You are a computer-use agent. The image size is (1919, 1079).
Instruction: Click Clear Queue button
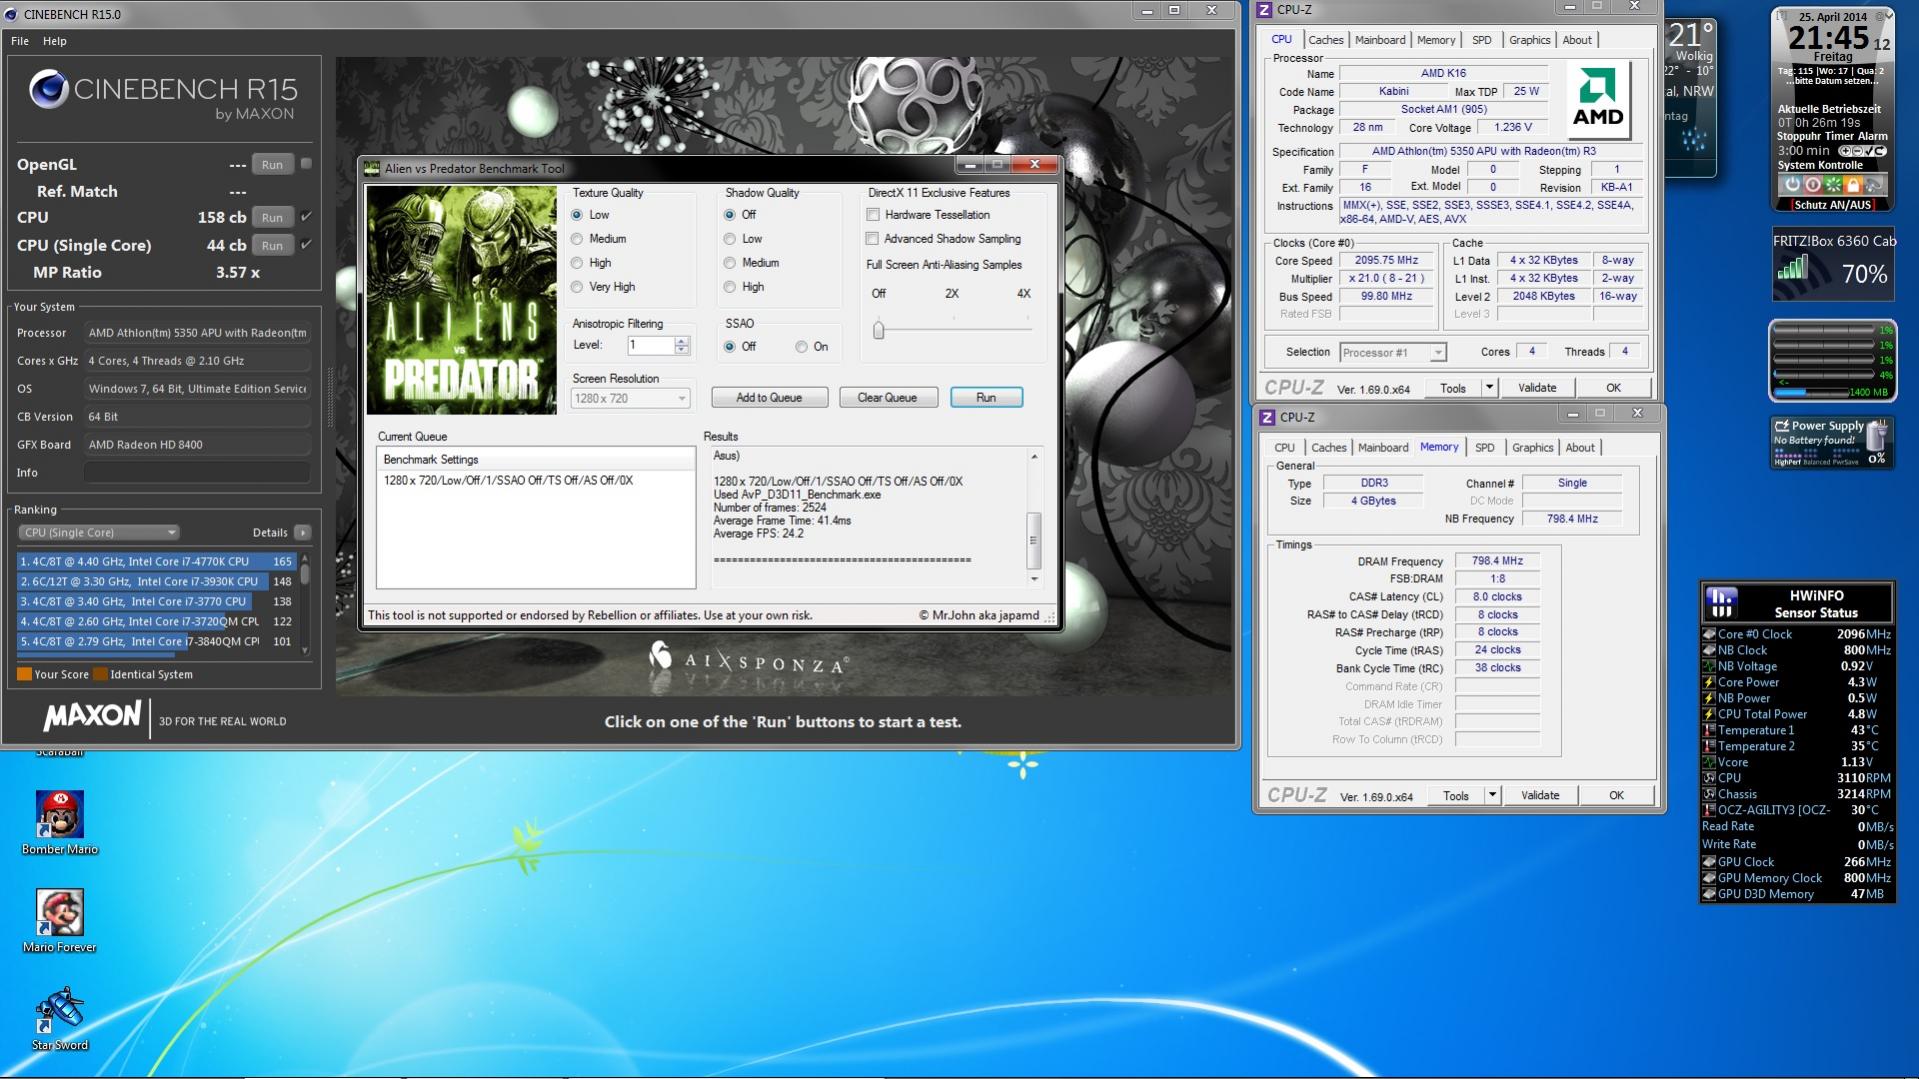[x=887, y=398]
